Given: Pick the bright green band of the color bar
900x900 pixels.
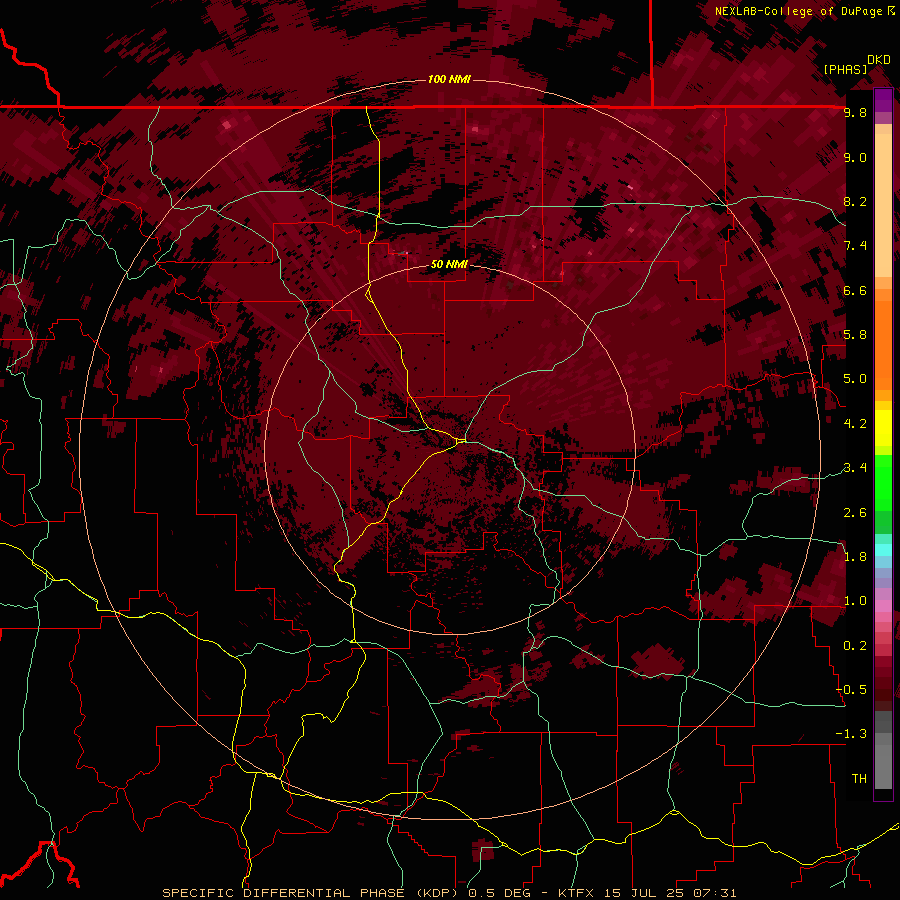Looking at the screenshot, I should click(883, 483).
